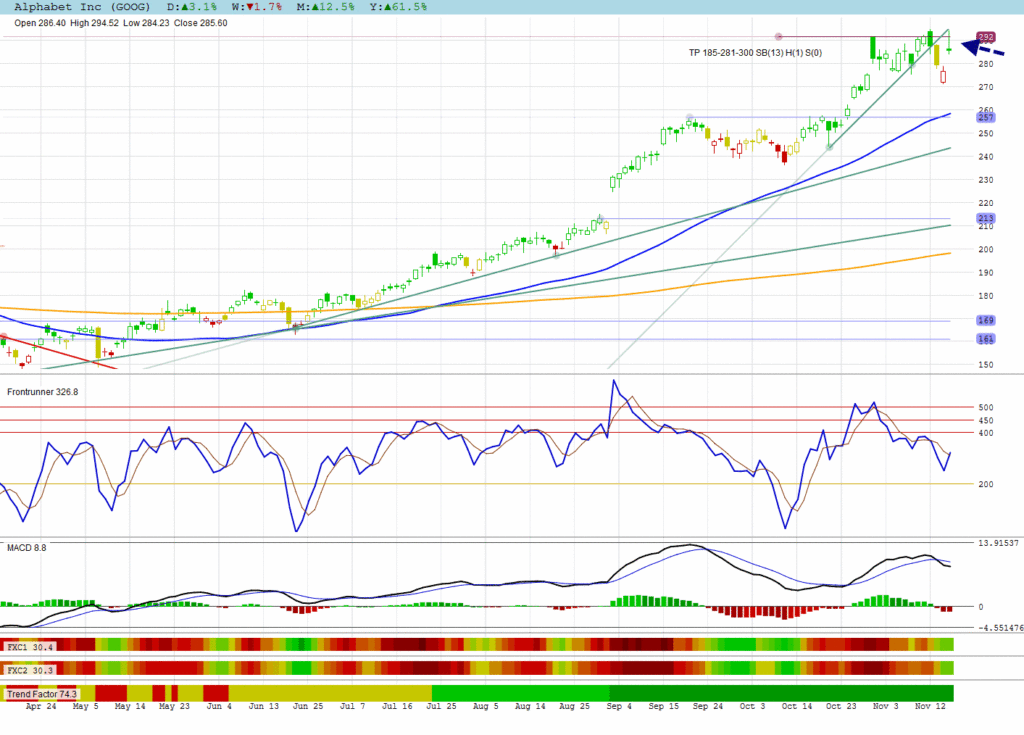Viewport: 1024px width, 735px height.
Task: Select the 213 support level tag
Action: (985, 219)
